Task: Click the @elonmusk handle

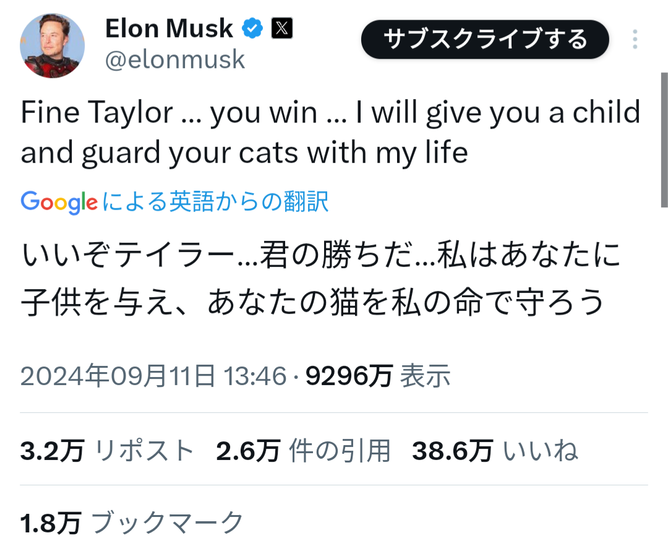Action: point(174,60)
